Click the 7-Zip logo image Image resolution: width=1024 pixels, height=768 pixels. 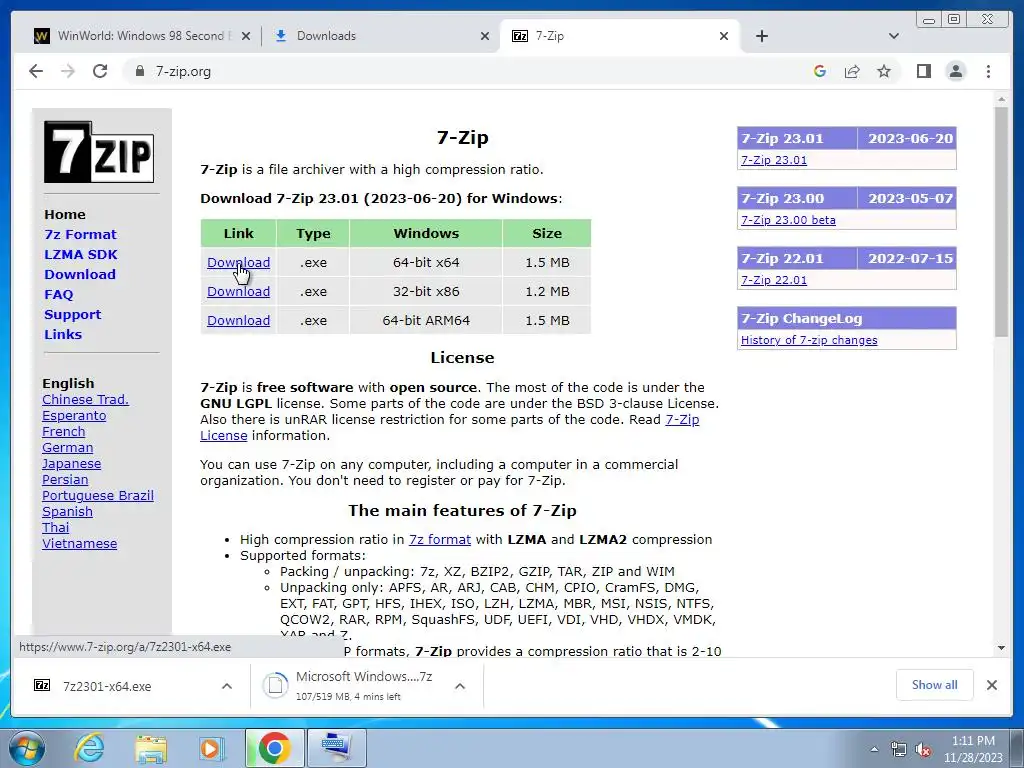(x=99, y=152)
